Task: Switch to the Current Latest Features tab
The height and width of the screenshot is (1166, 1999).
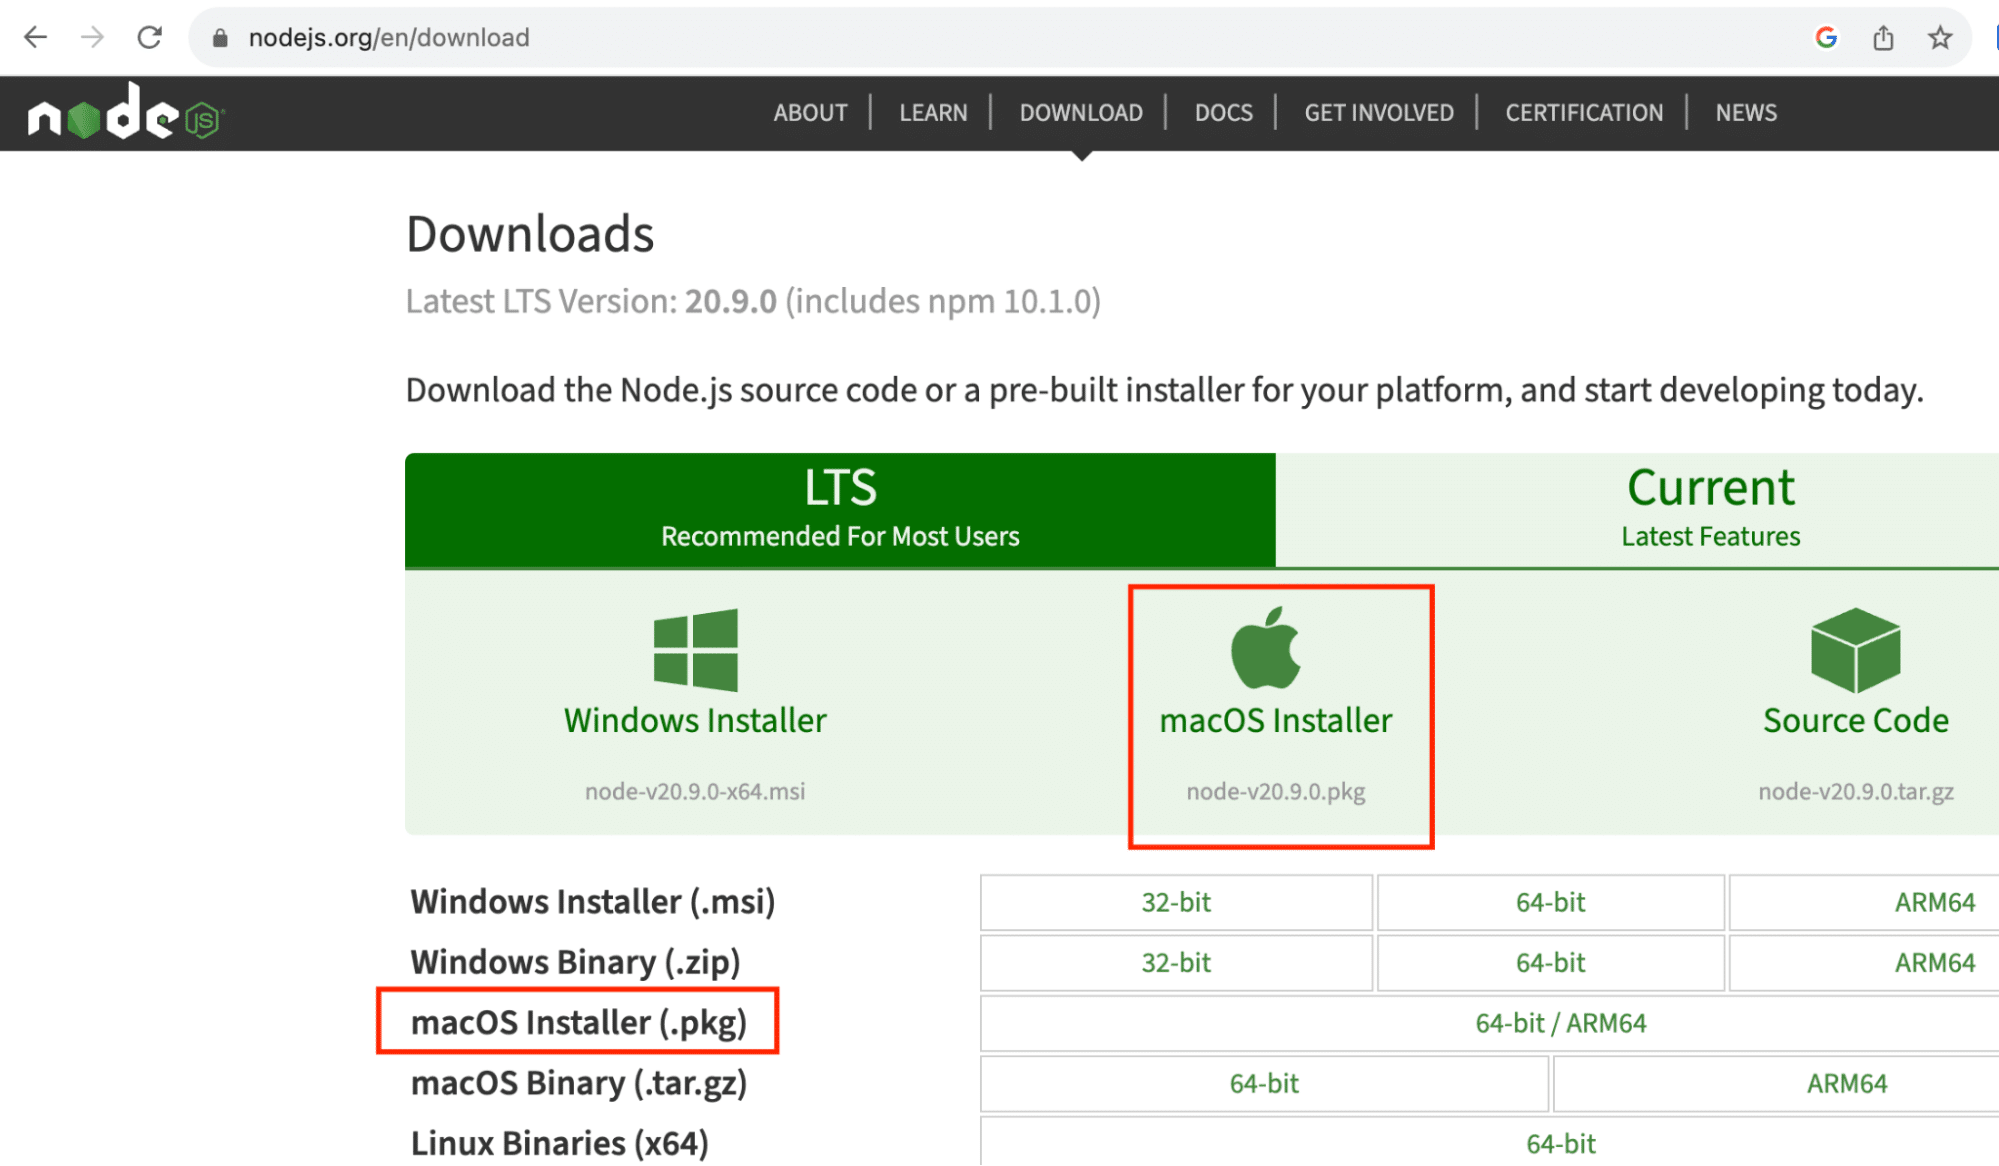Action: tap(1709, 507)
